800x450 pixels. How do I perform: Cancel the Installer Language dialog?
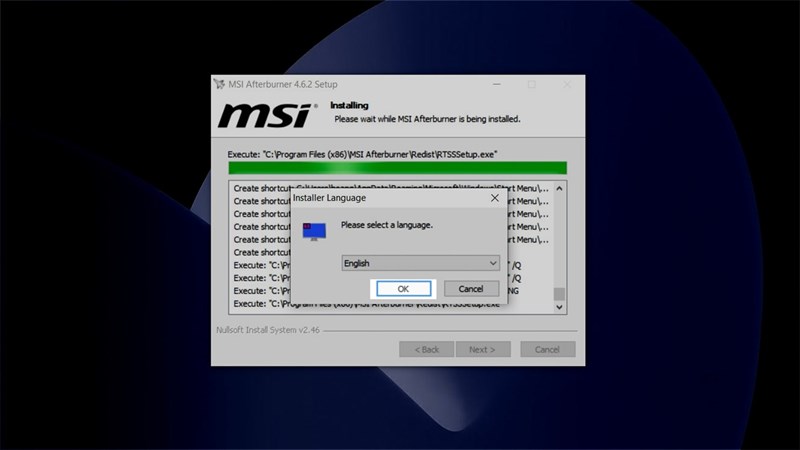471,289
